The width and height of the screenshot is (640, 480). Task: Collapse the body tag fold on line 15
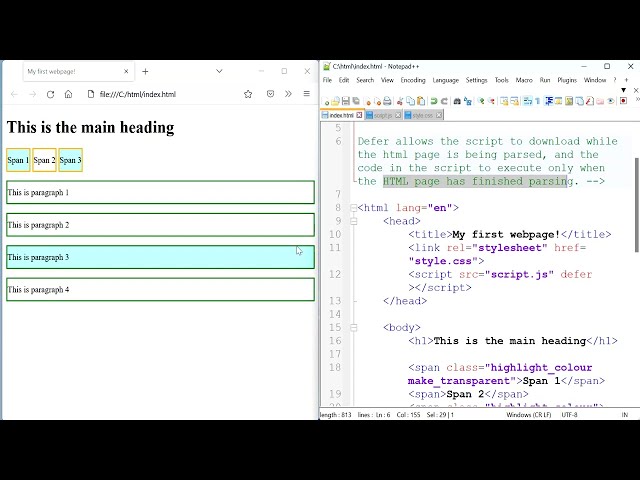(x=353, y=327)
